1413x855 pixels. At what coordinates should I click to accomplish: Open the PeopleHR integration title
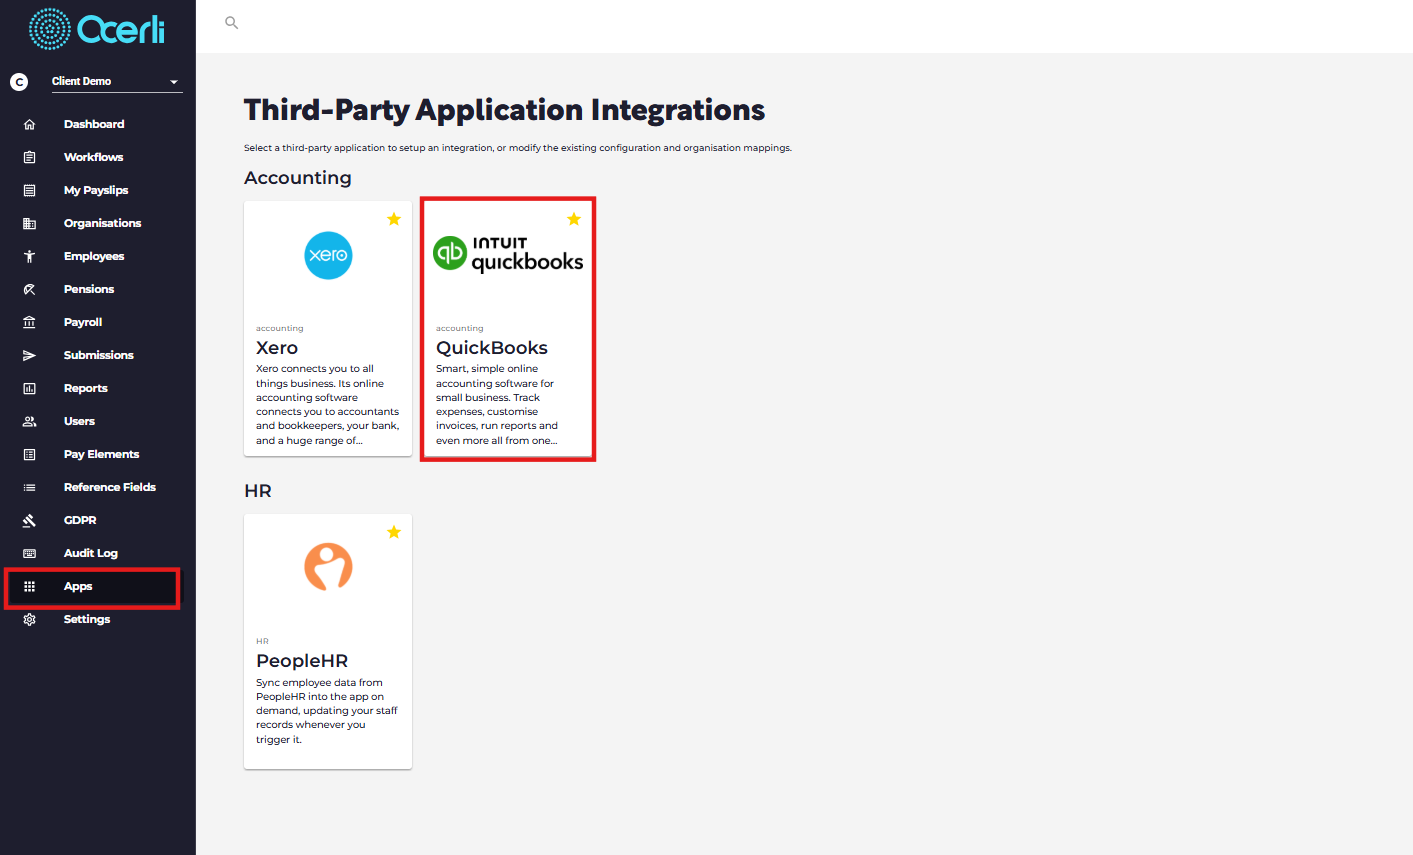coord(302,661)
